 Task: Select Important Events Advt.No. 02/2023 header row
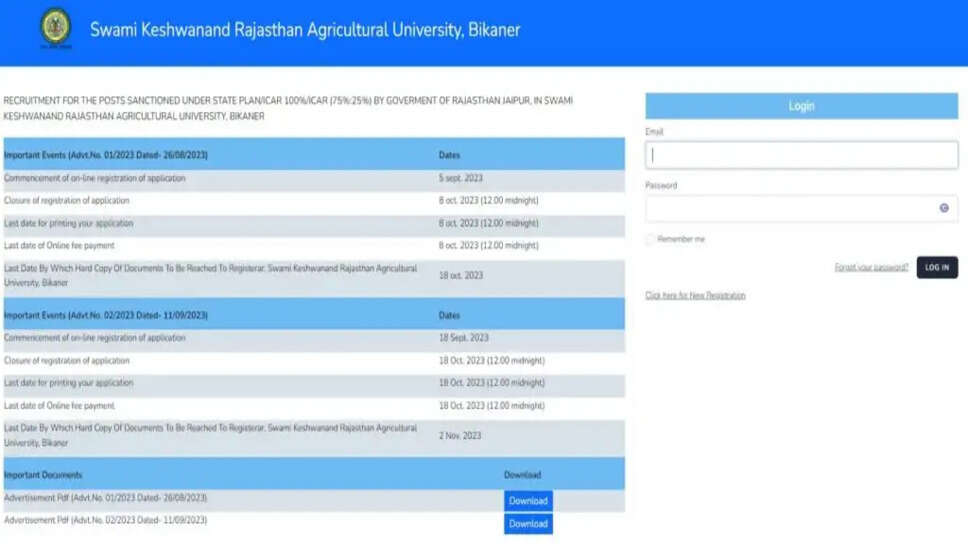point(106,315)
